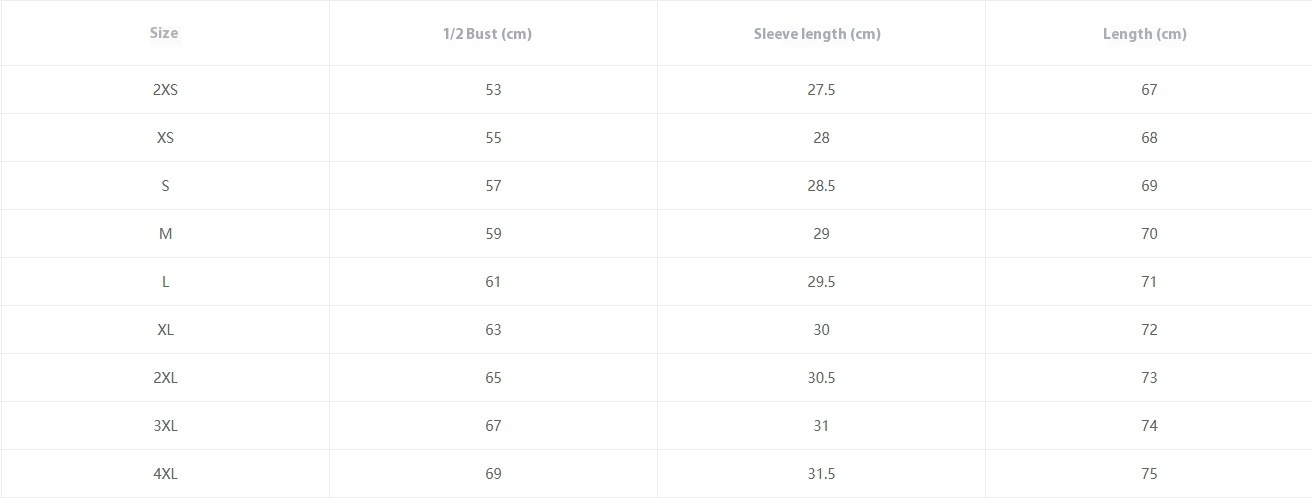
Task: Select bust value 63 for XL
Action: (493, 330)
